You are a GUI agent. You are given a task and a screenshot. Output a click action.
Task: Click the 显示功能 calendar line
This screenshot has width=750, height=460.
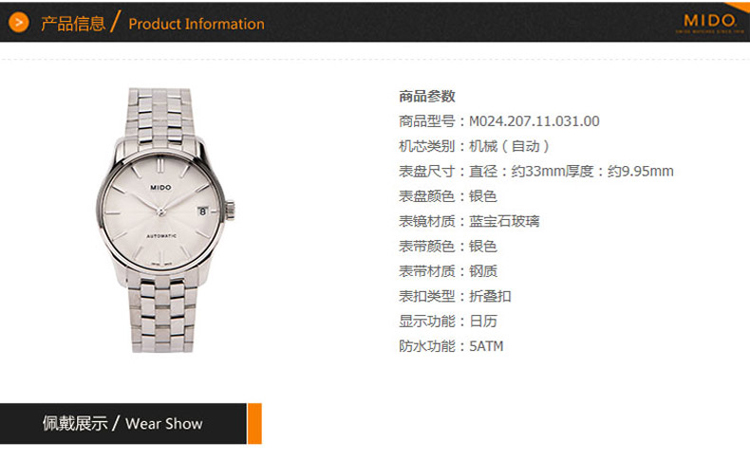pos(448,321)
